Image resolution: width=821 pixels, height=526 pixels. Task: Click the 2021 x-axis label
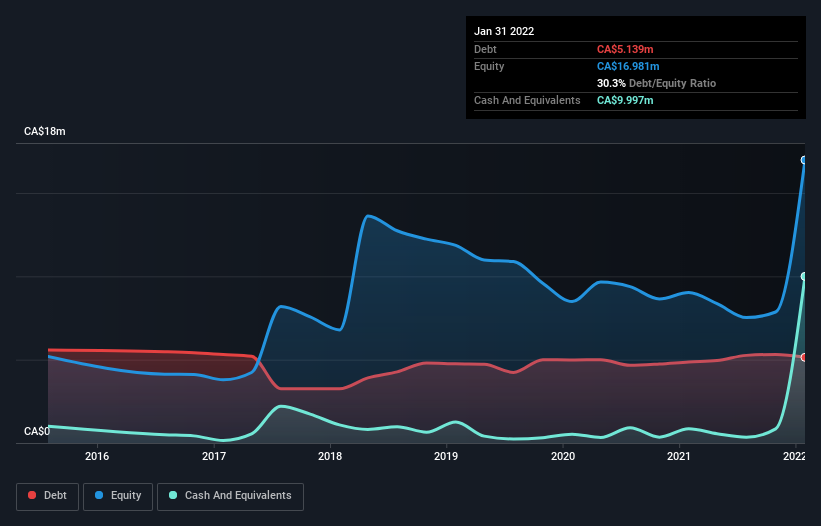[x=679, y=456]
